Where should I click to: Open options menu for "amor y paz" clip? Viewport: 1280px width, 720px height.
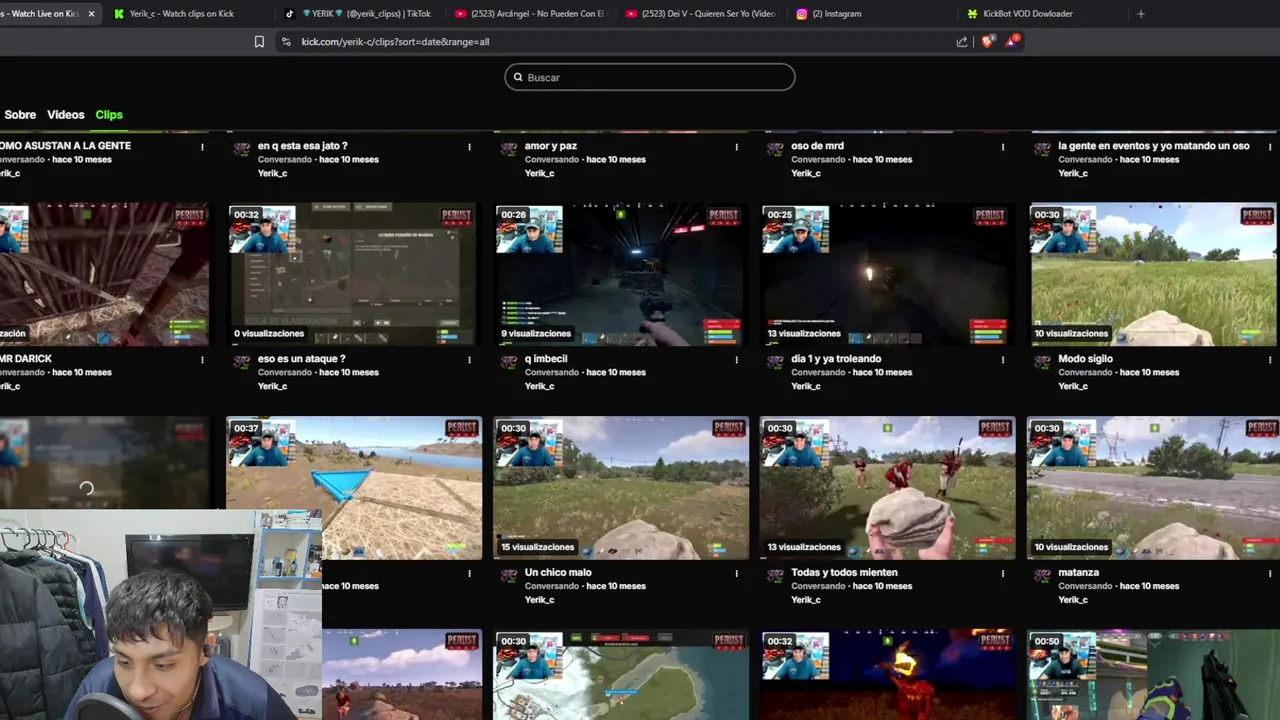(736, 147)
